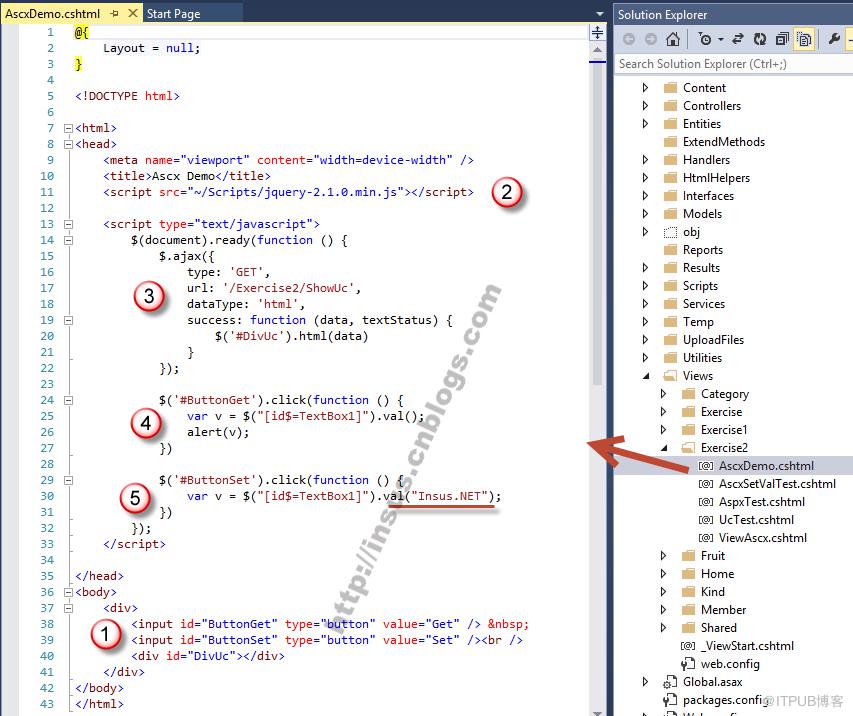This screenshot has width=853, height=716.
Task: Switch to the Start Page tab
Action: pos(174,14)
